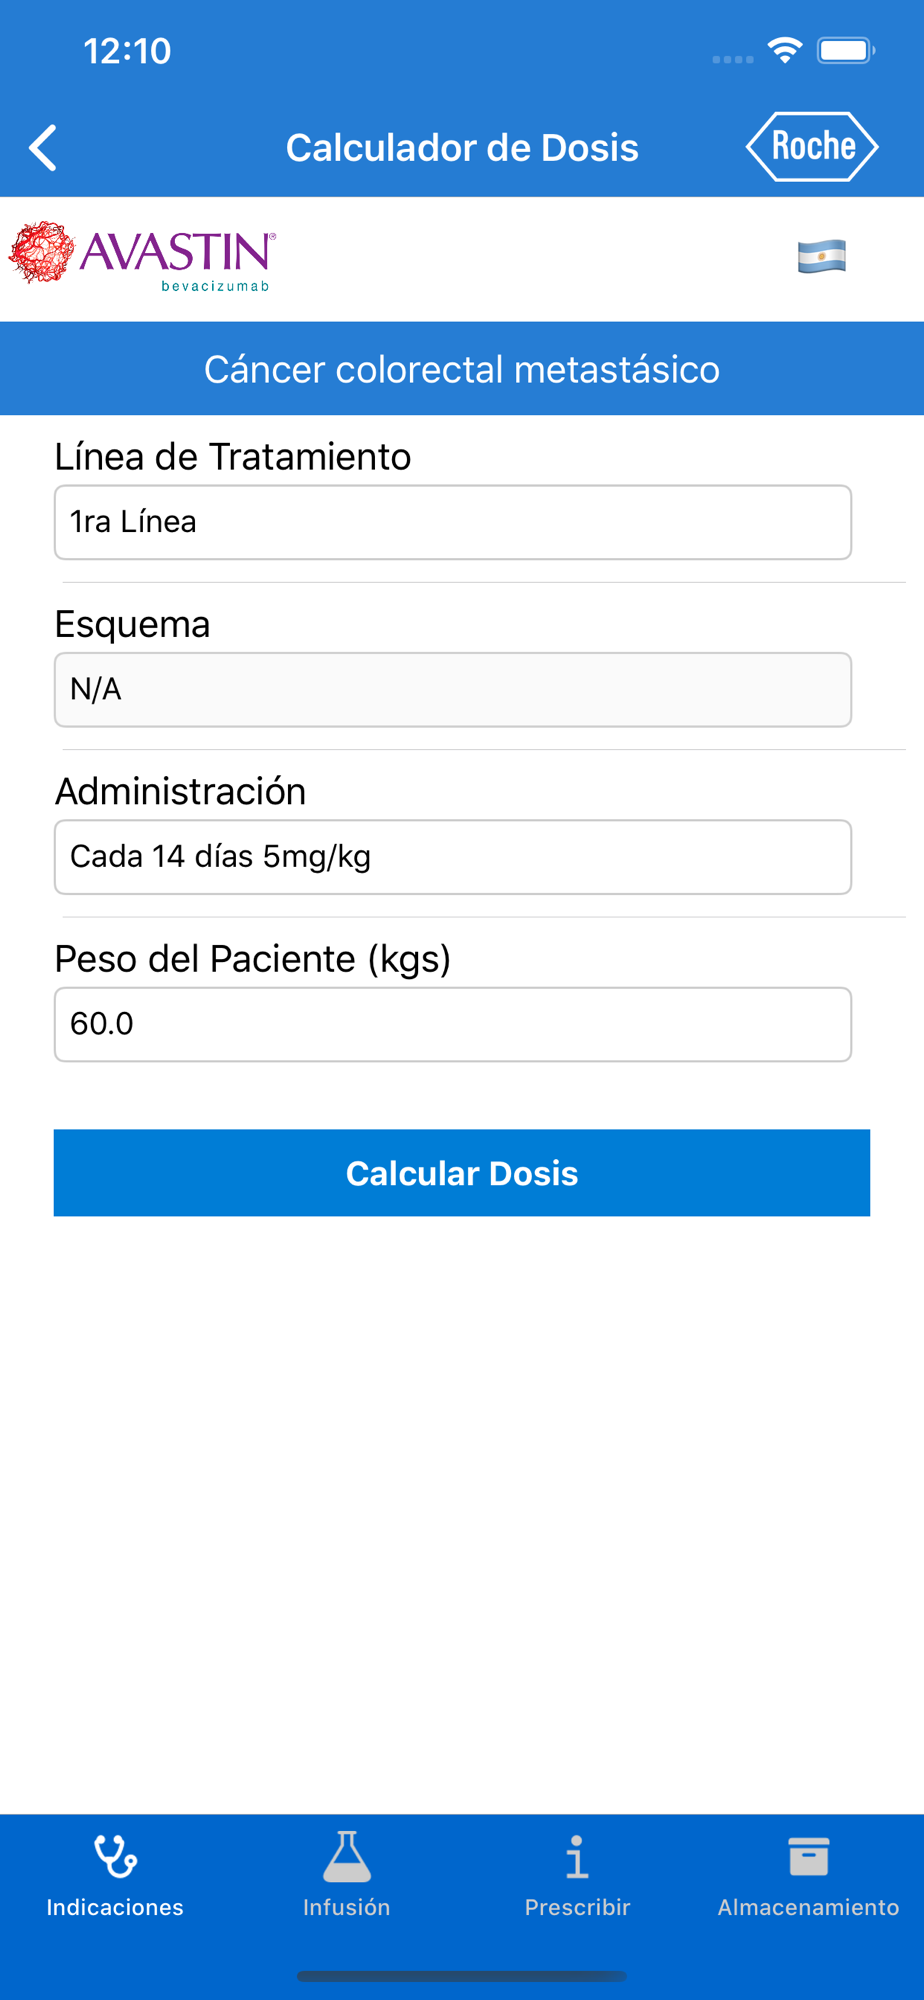Viewport: 924px width, 2000px height.
Task: Edit the Peso del Paciente field
Action: (x=453, y=1024)
